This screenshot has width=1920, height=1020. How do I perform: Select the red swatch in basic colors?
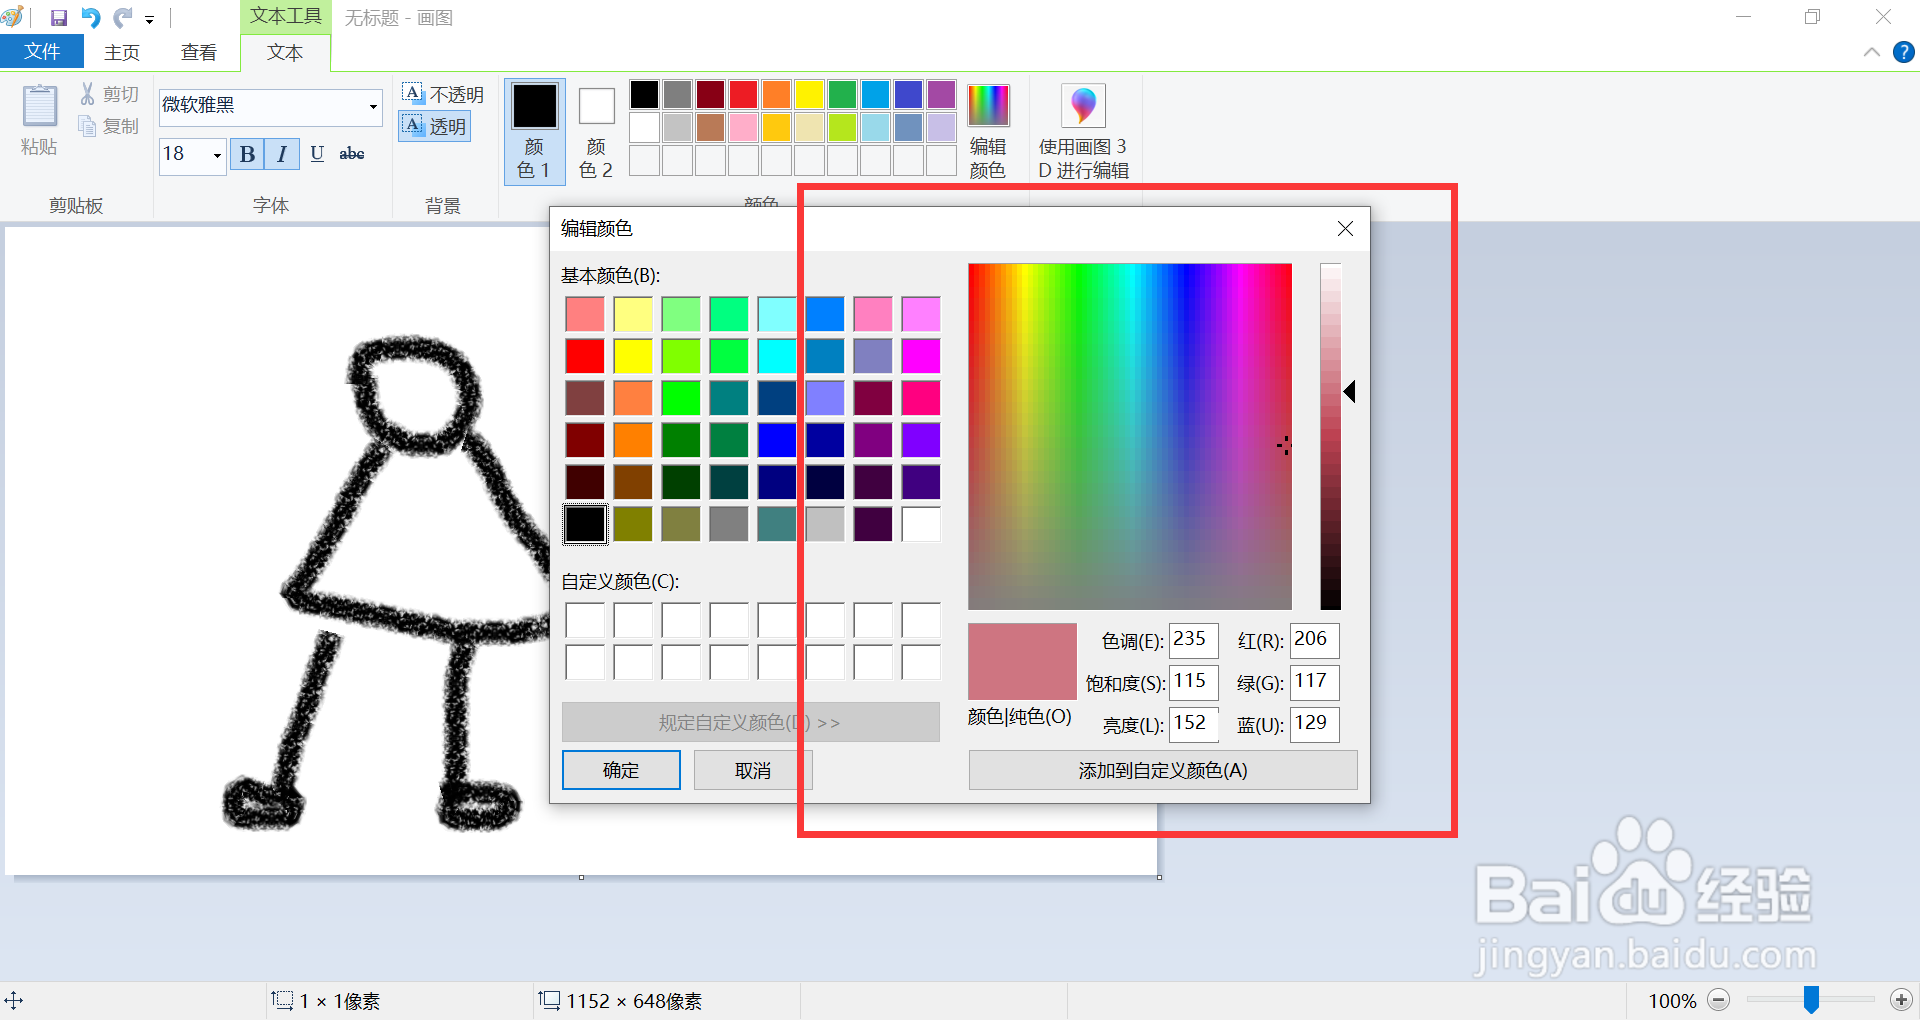[585, 355]
